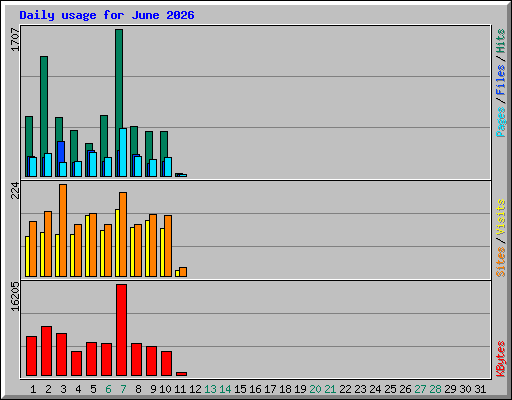This screenshot has width=512, height=400.
Task: Click day label 15 on the x-axis
Action: [x=240, y=389]
